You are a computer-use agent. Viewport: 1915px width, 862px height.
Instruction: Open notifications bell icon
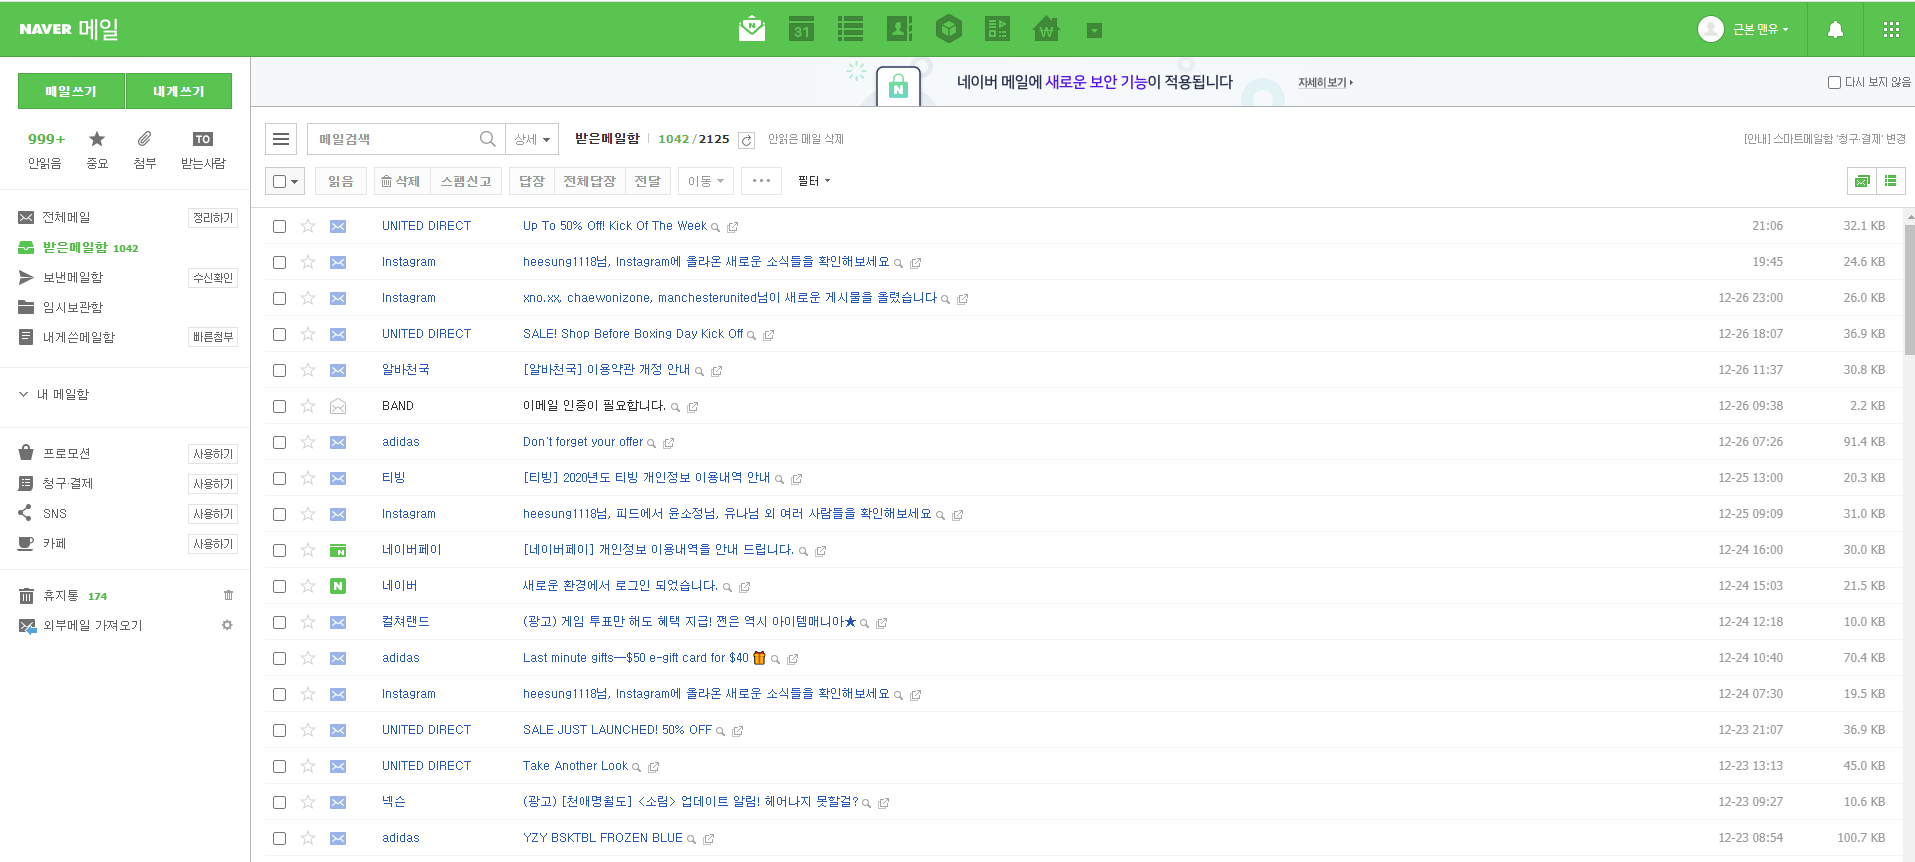tap(1835, 30)
